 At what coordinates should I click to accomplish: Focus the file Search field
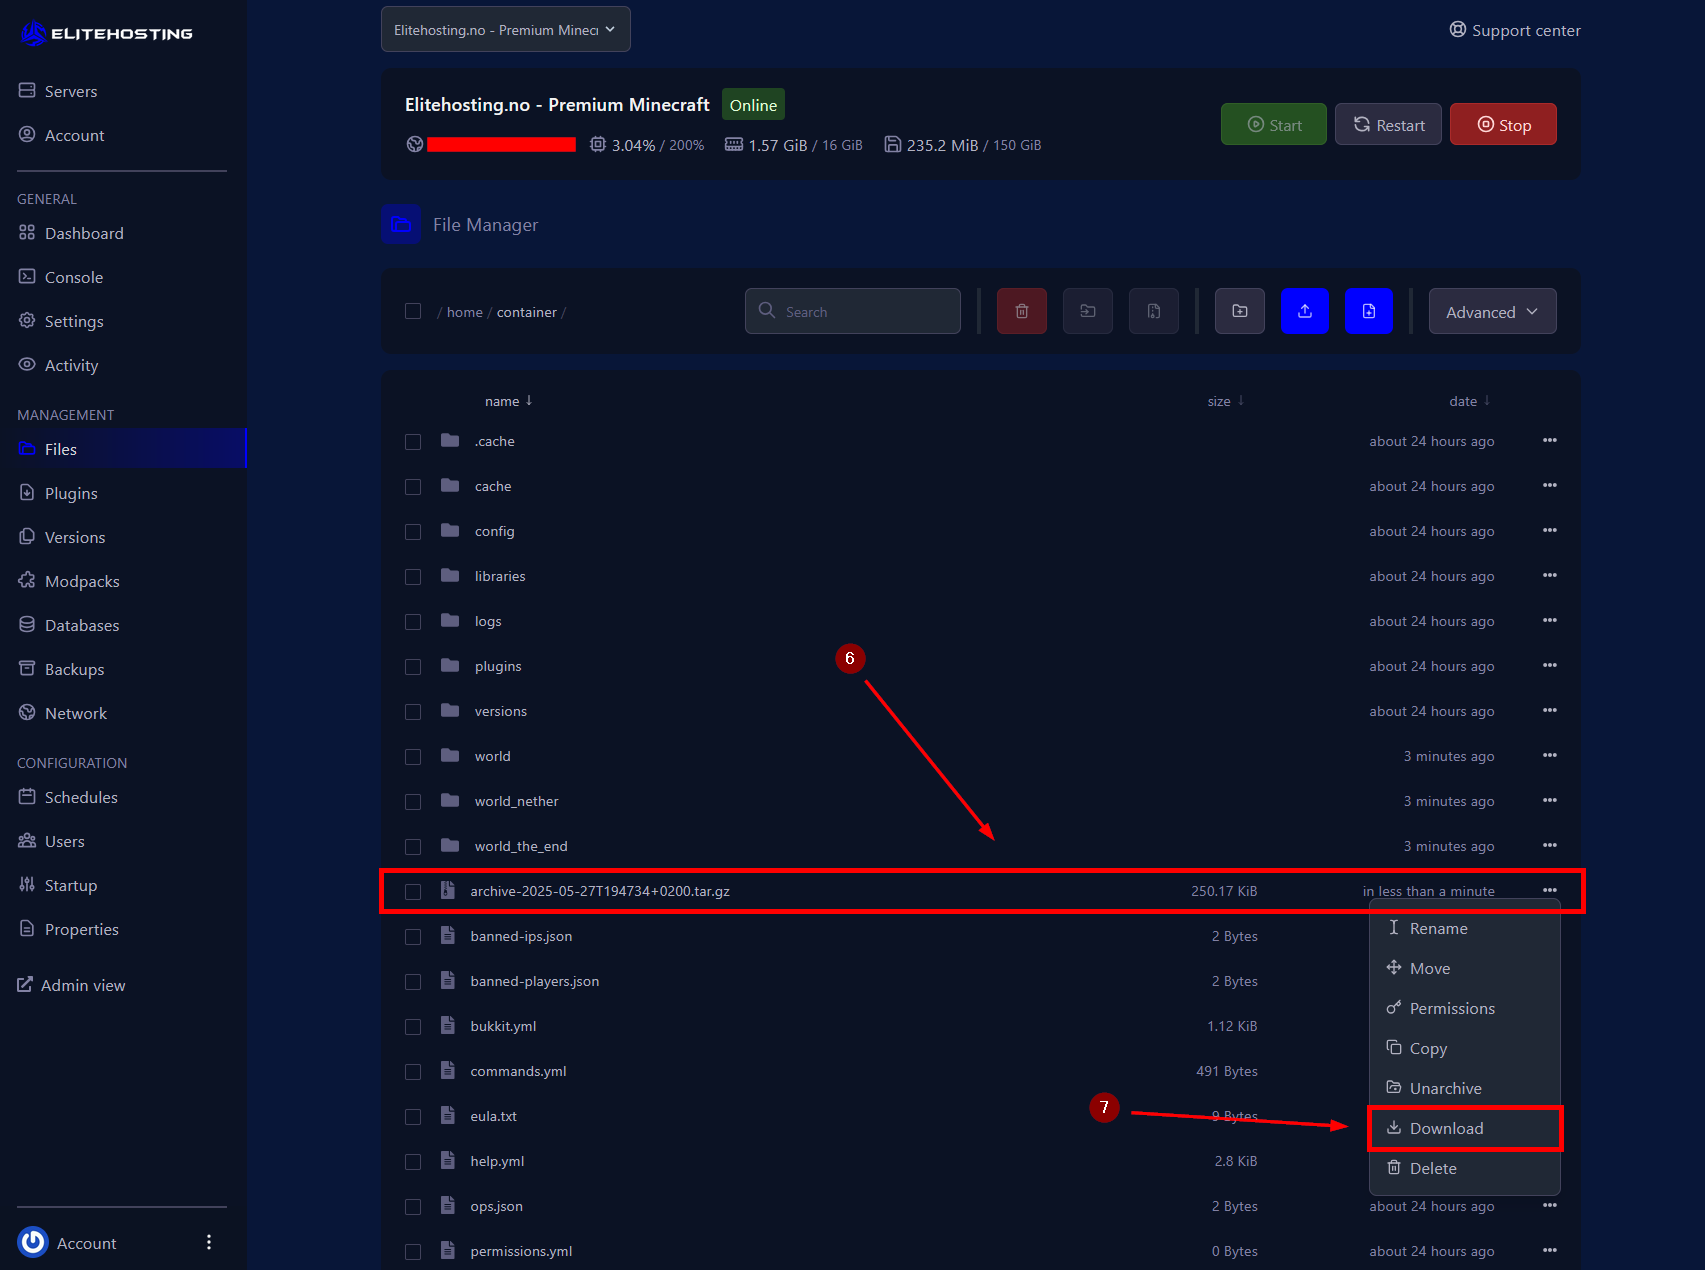coord(853,311)
